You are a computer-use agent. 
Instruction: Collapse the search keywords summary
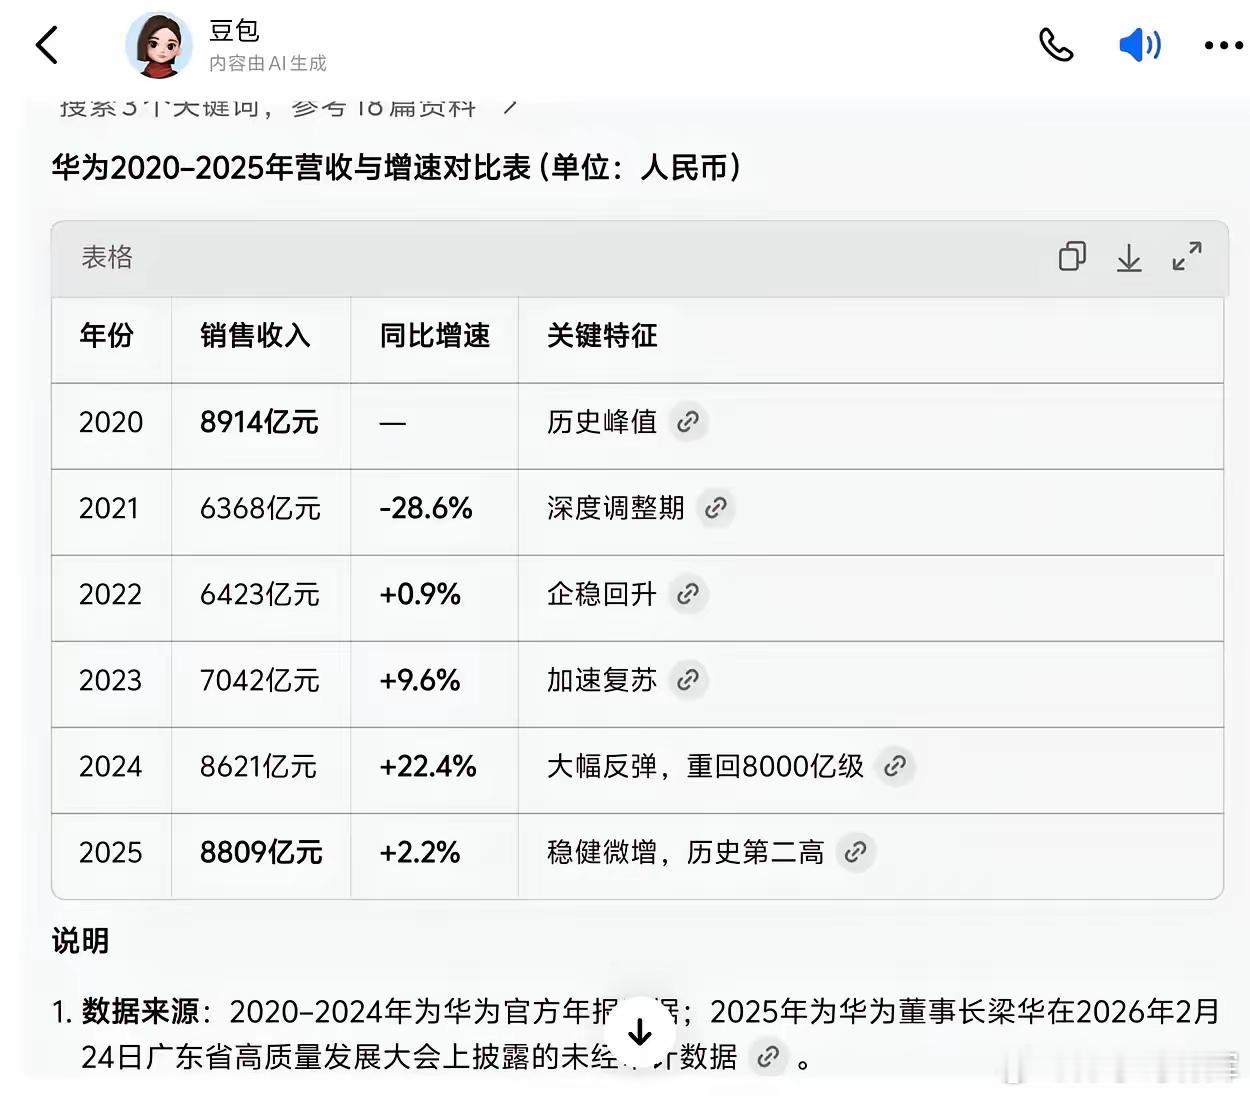[x=510, y=106]
